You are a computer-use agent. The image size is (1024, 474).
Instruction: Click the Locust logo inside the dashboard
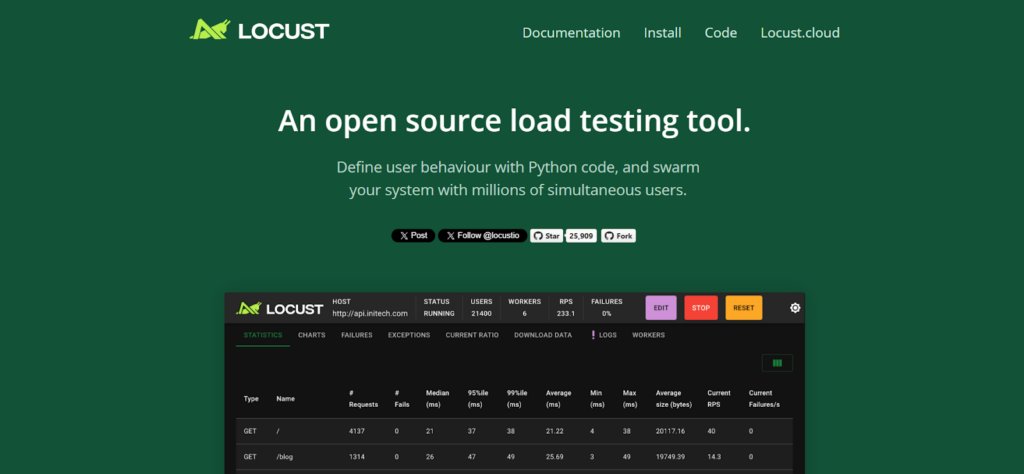[x=280, y=308]
